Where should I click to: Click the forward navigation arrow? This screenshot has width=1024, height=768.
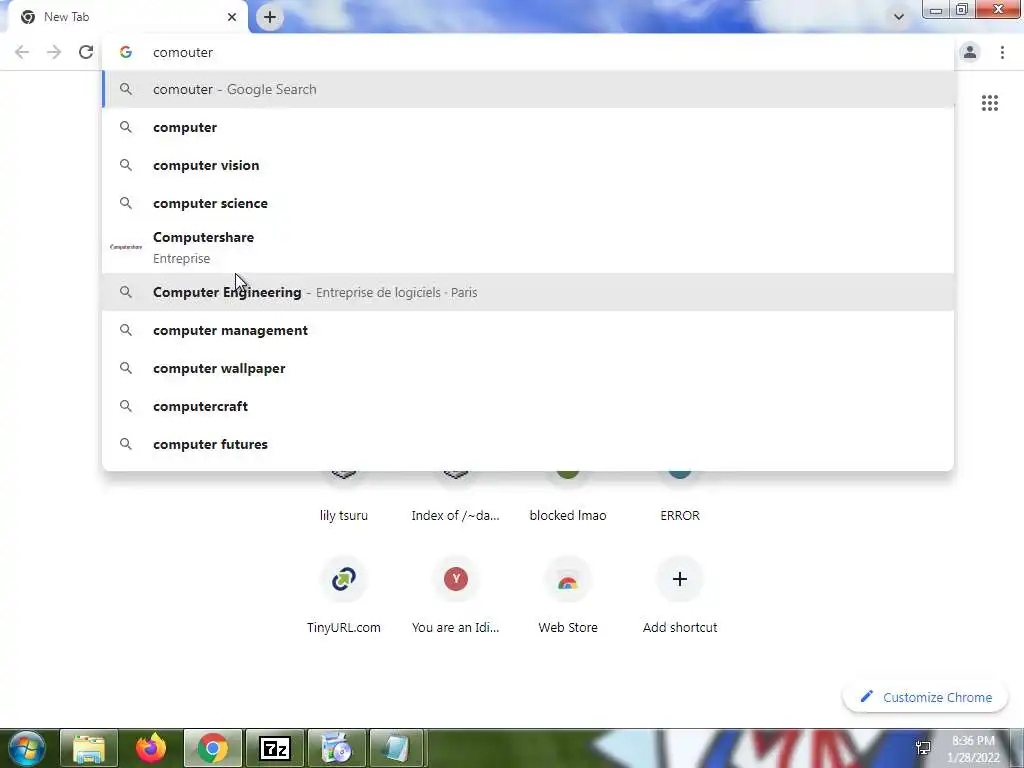click(x=54, y=52)
